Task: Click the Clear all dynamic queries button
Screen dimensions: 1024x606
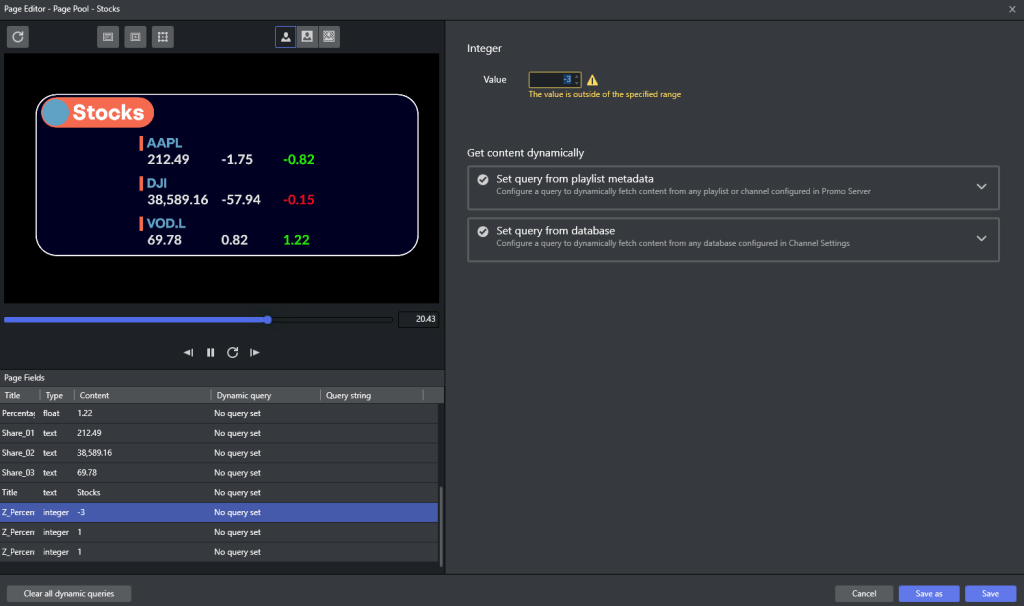Action: pyautogui.click(x=69, y=594)
